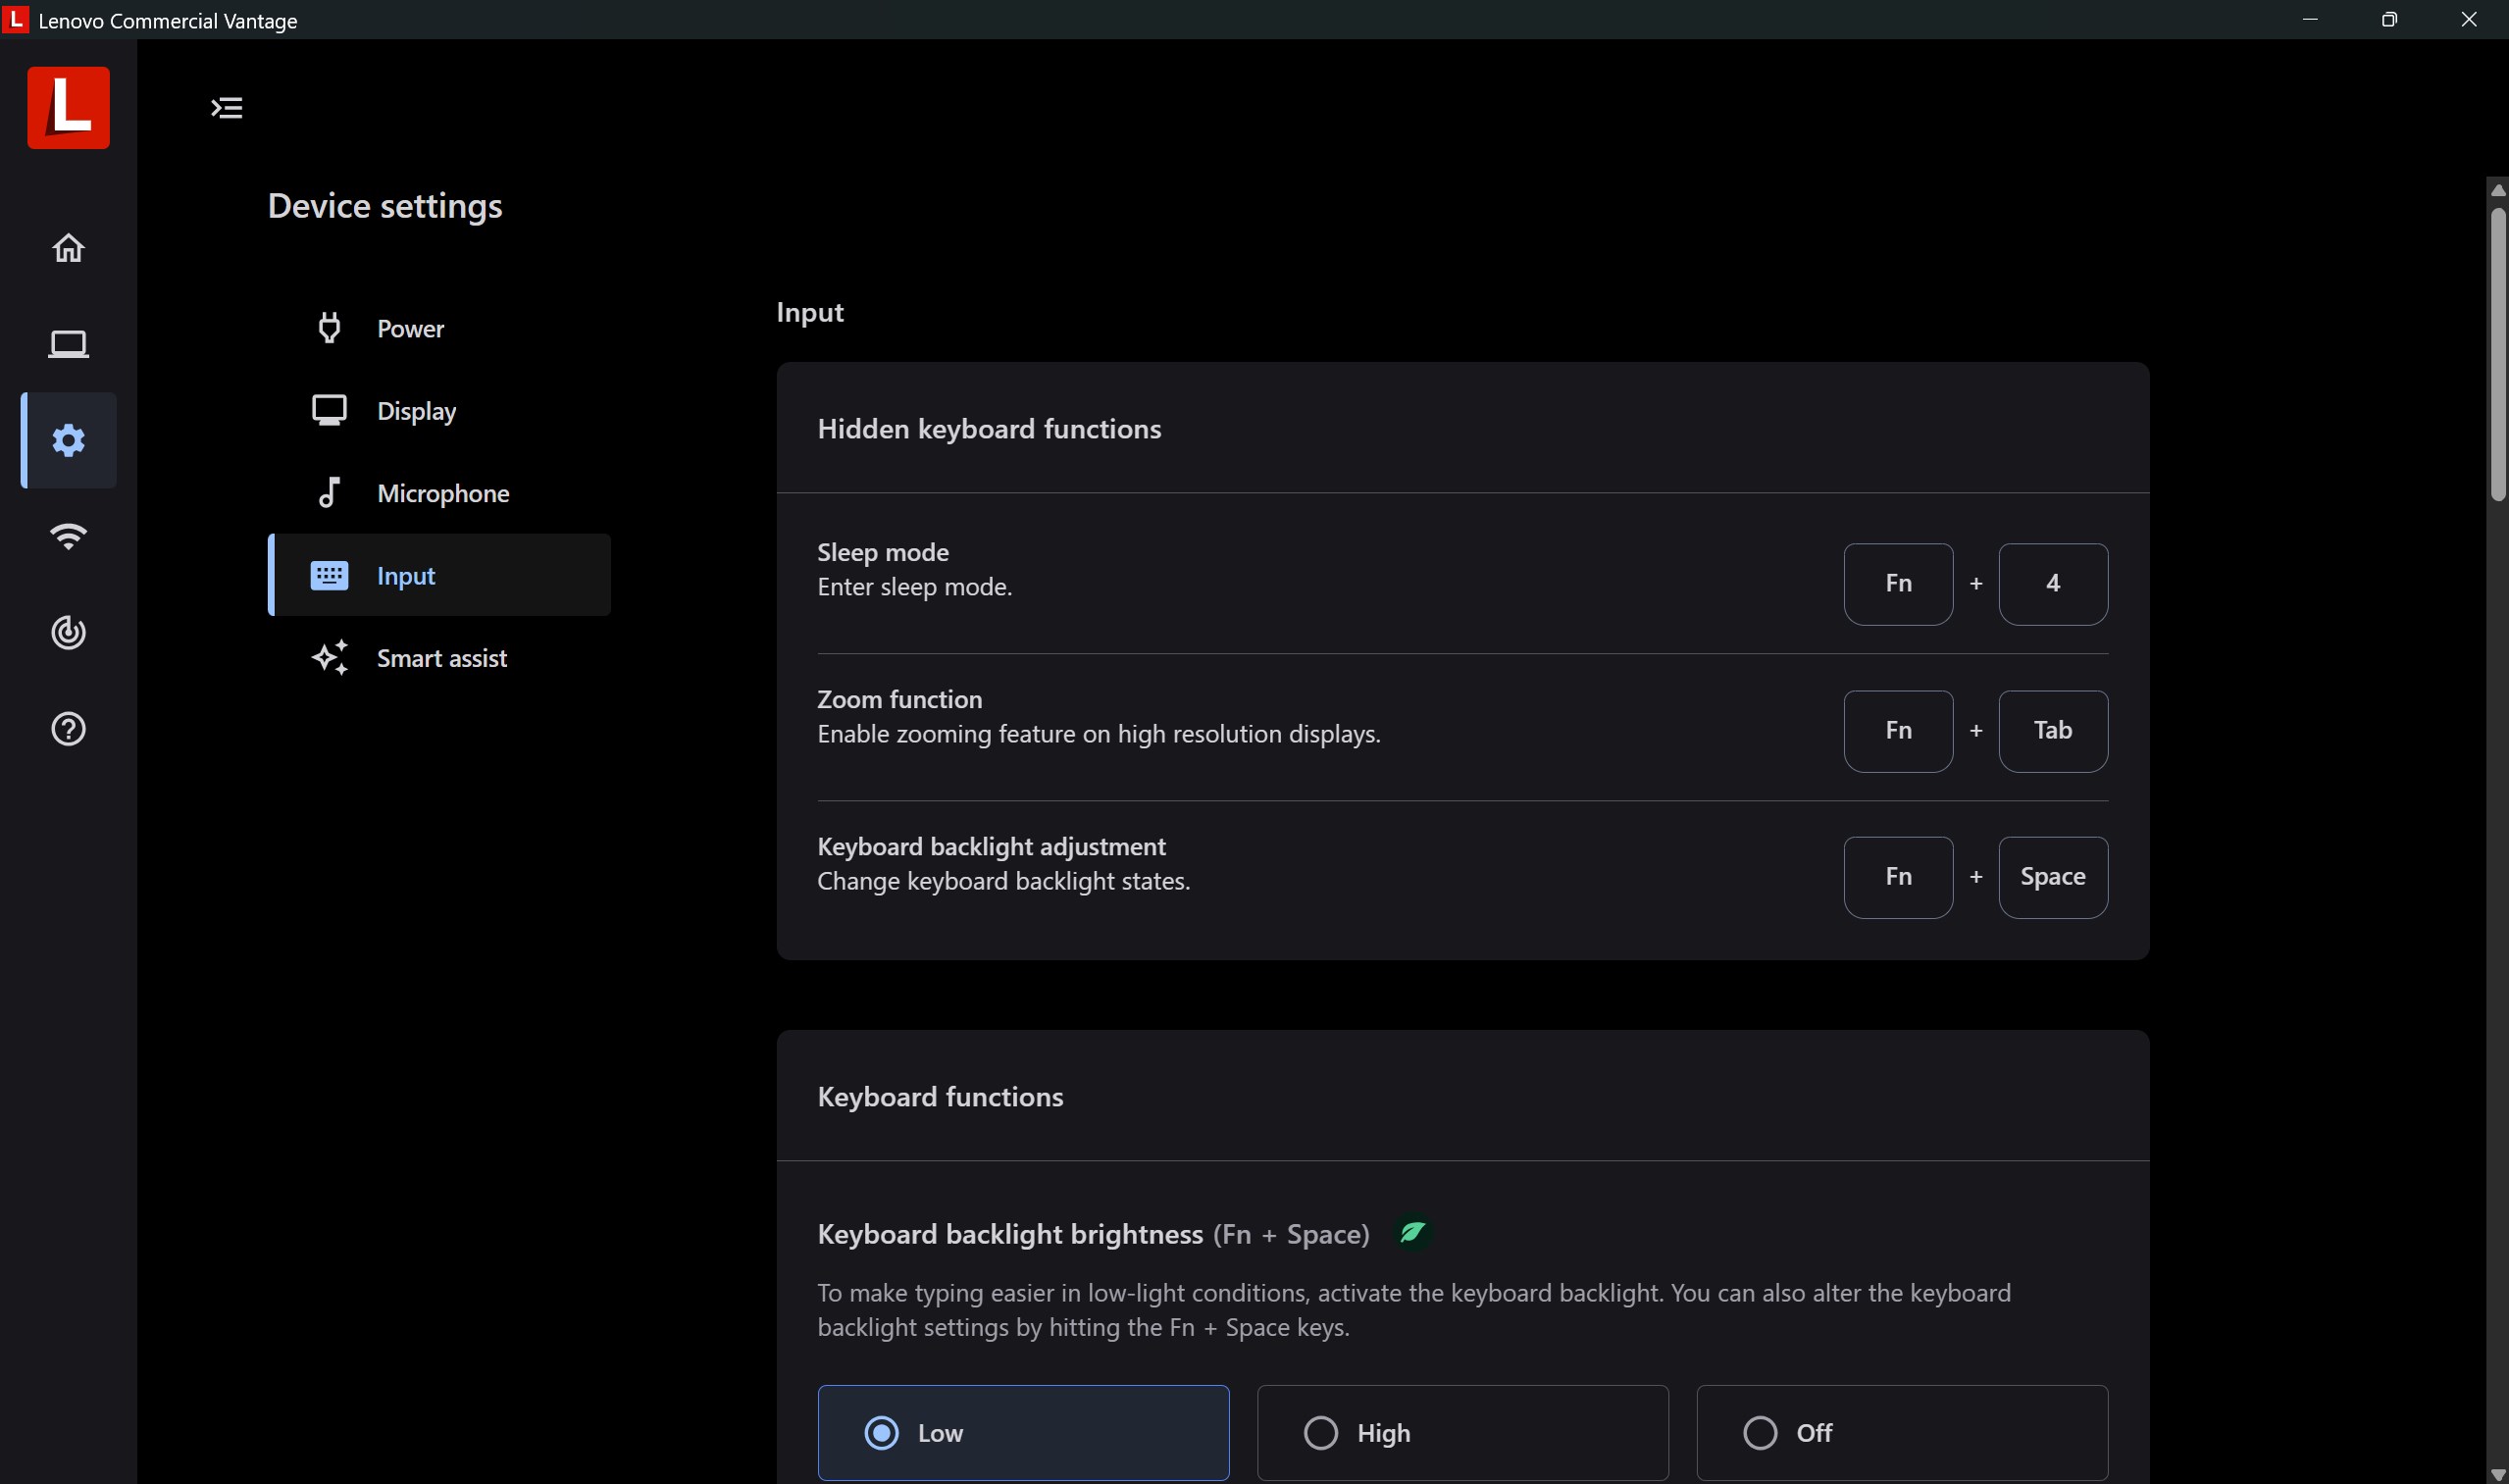Collapse the navigation menu toggle icon
The width and height of the screenshot is (2509, 1484).
[227, 108]
